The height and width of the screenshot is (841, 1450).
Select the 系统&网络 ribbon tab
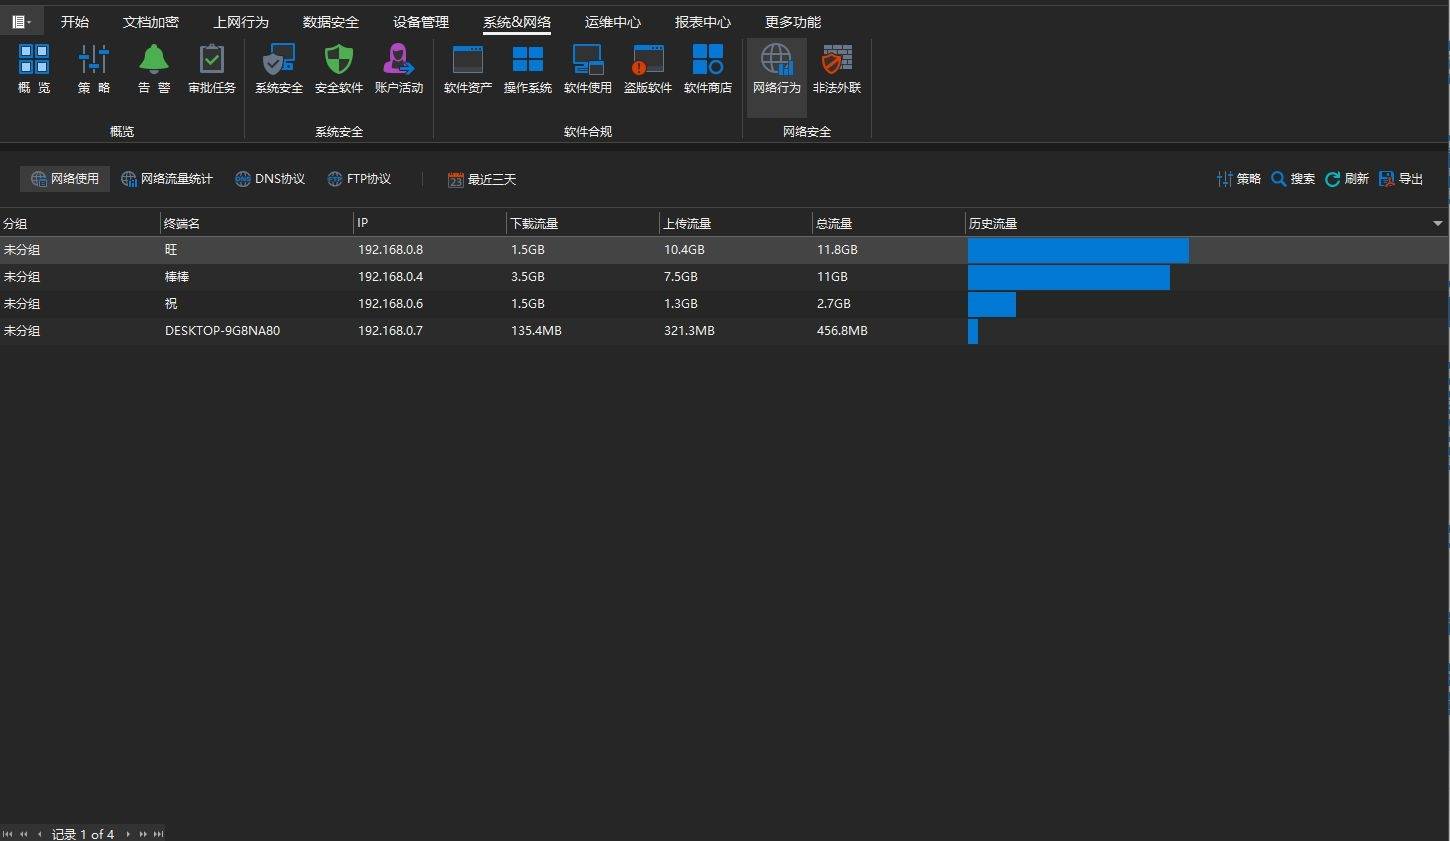[517, 21]
